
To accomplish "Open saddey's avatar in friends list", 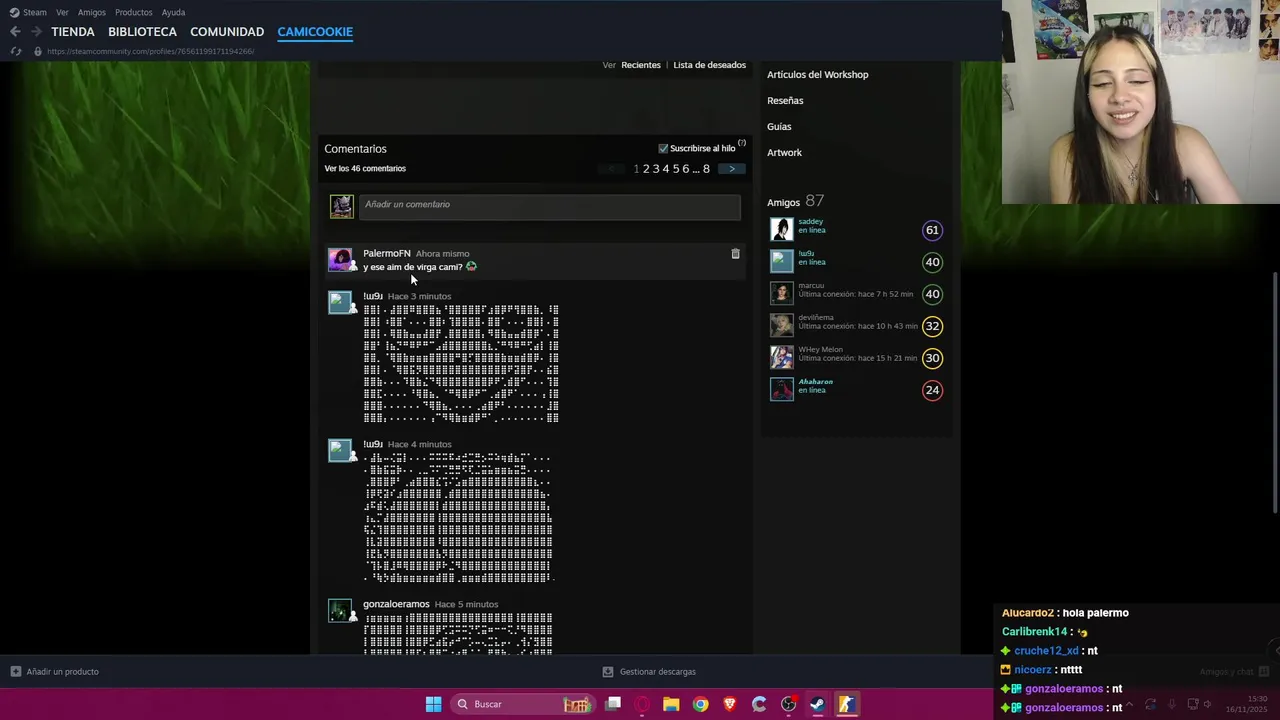I will [781, 230].
